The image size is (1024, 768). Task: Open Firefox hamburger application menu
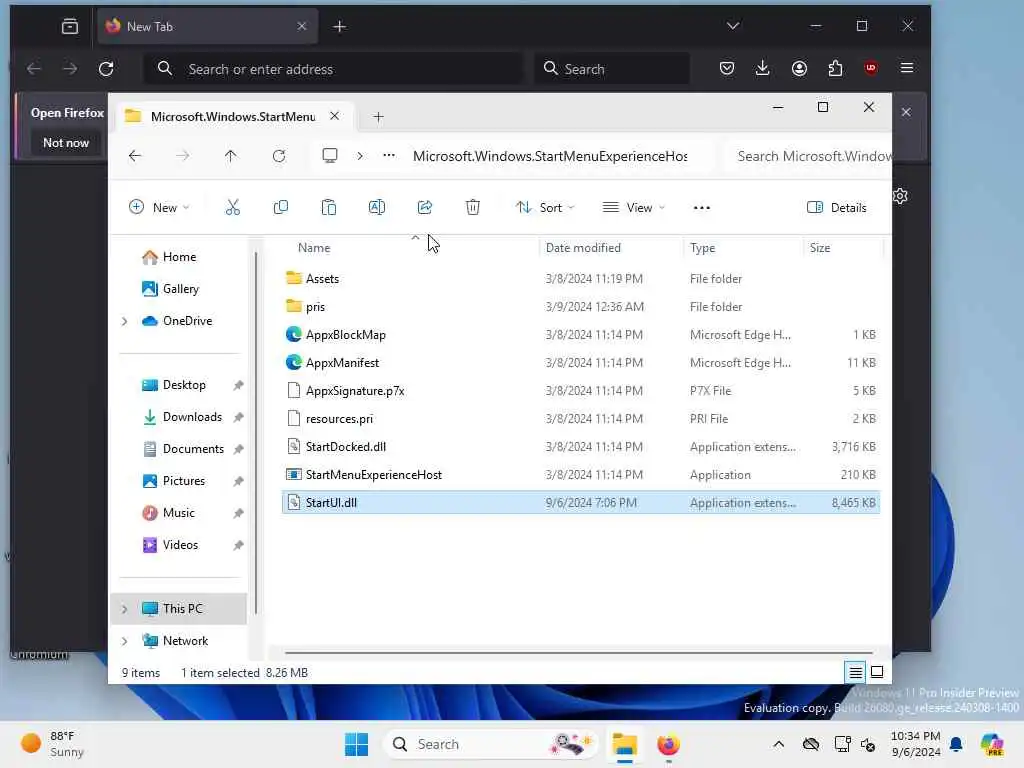point(906,68)
